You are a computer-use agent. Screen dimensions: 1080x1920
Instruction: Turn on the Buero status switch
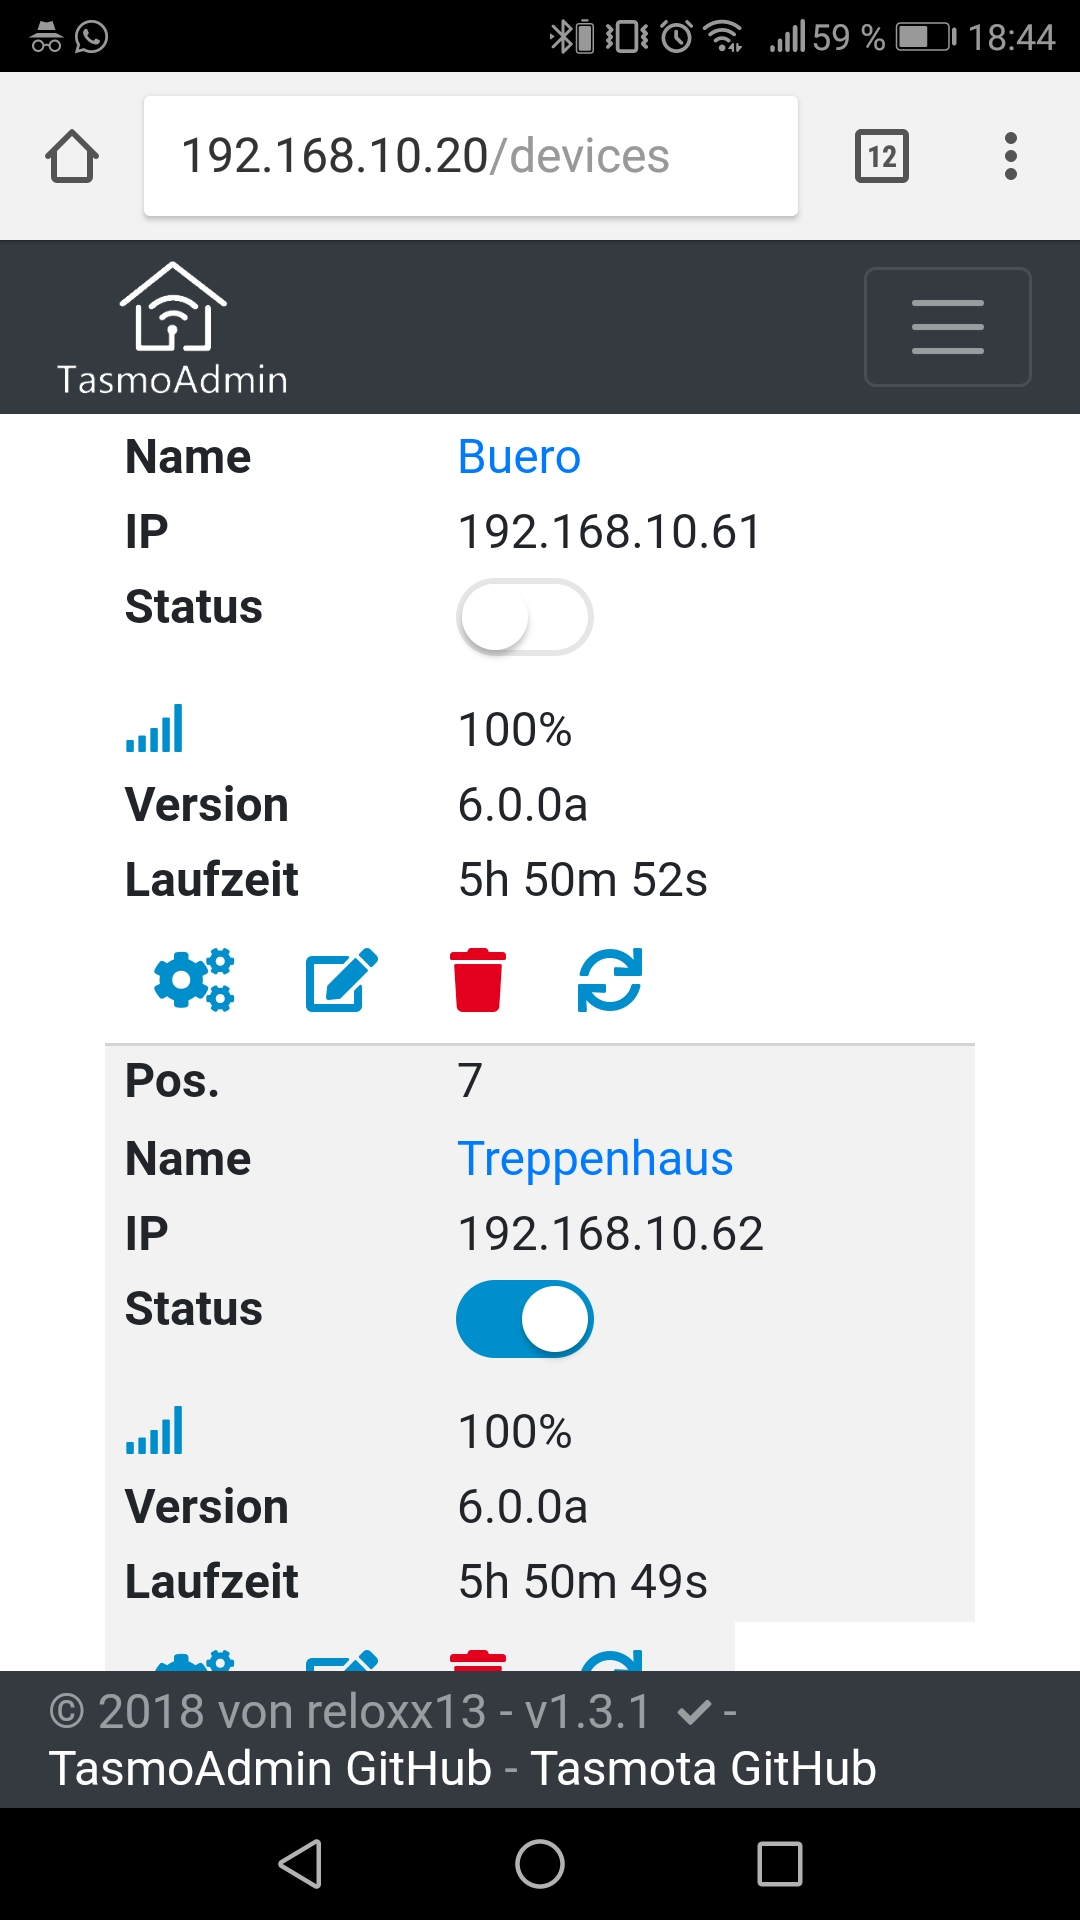[x=525, y=617]
